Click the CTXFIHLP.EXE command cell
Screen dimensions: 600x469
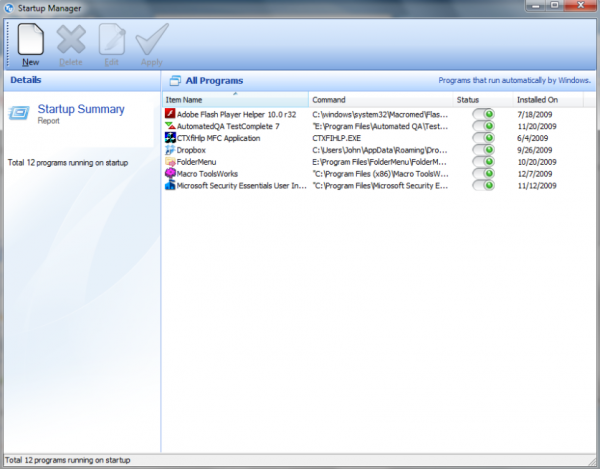click(336, 138)
